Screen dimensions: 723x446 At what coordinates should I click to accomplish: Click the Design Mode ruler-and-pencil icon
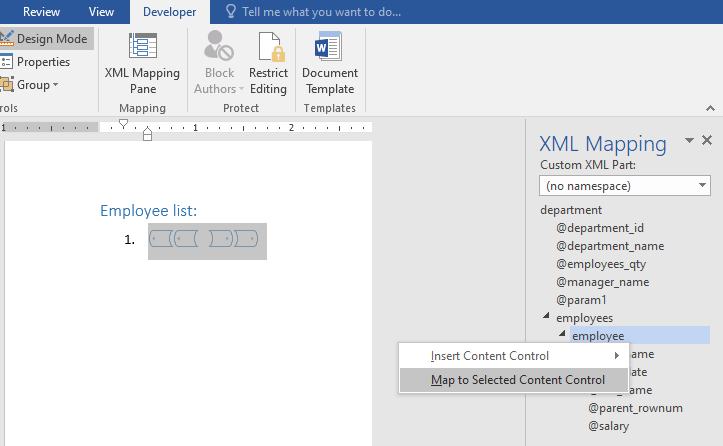pyautogui.click(x=6, y=39)
